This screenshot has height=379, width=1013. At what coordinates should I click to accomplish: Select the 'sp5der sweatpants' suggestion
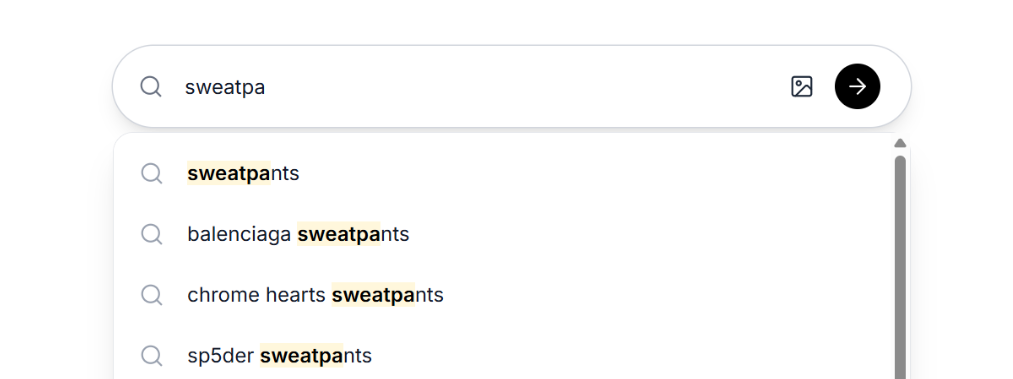pyautogui.click(x=503, y=355)
